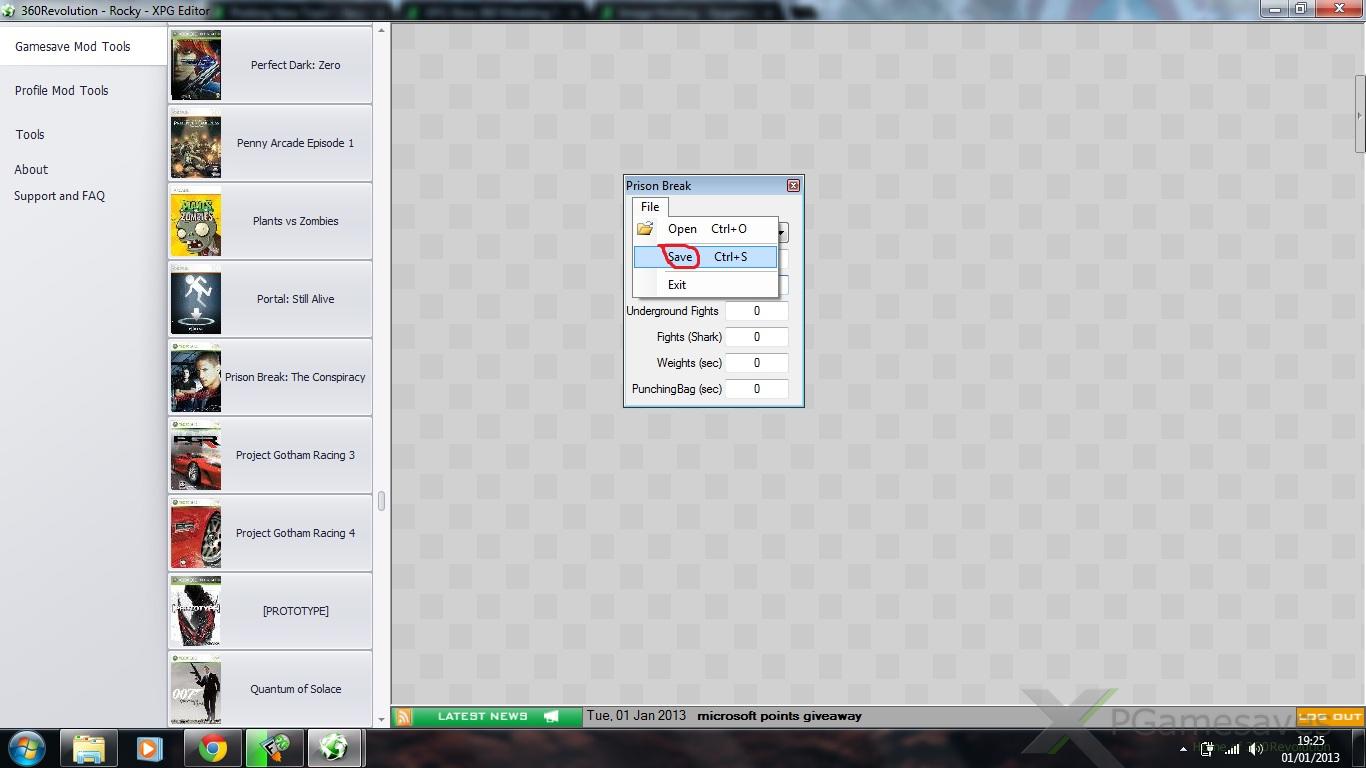Click the open folder icon beside Open

(x=646, y=229)
